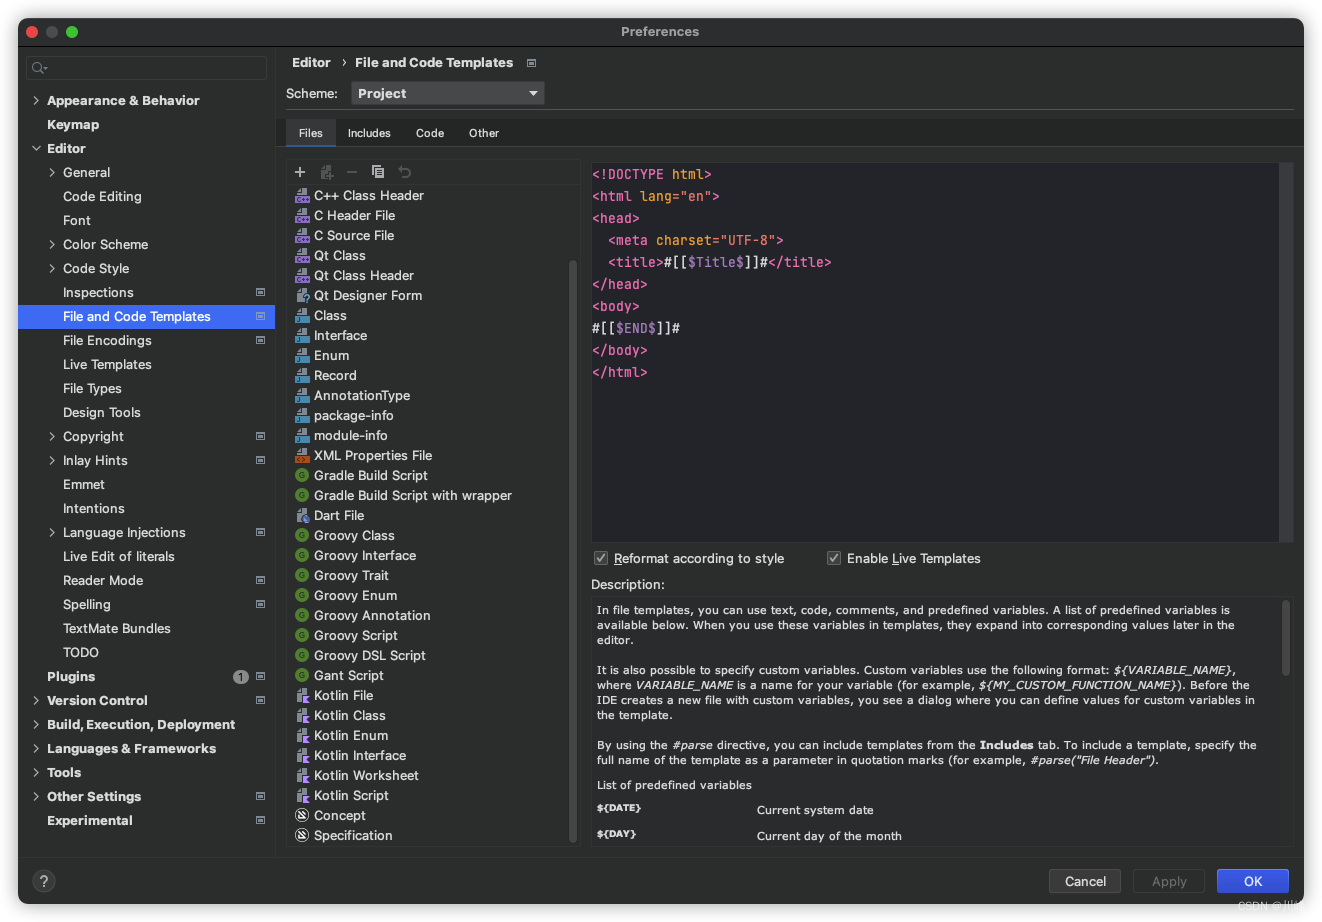Click the Create Template plus icon
The width and height of the screenshot is (1322, 922).
[300, 172]
